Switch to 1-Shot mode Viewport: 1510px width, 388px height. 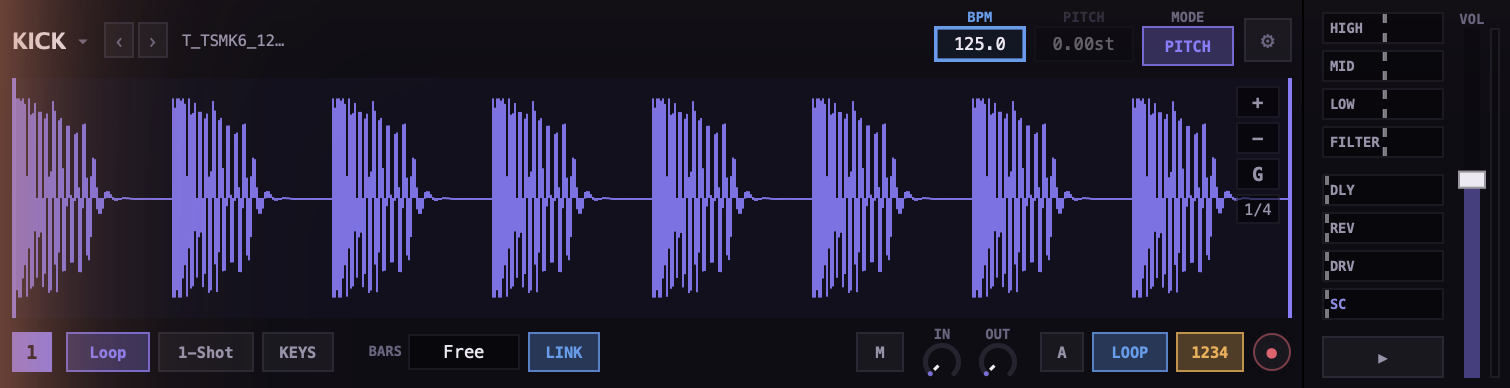(206, 352)
